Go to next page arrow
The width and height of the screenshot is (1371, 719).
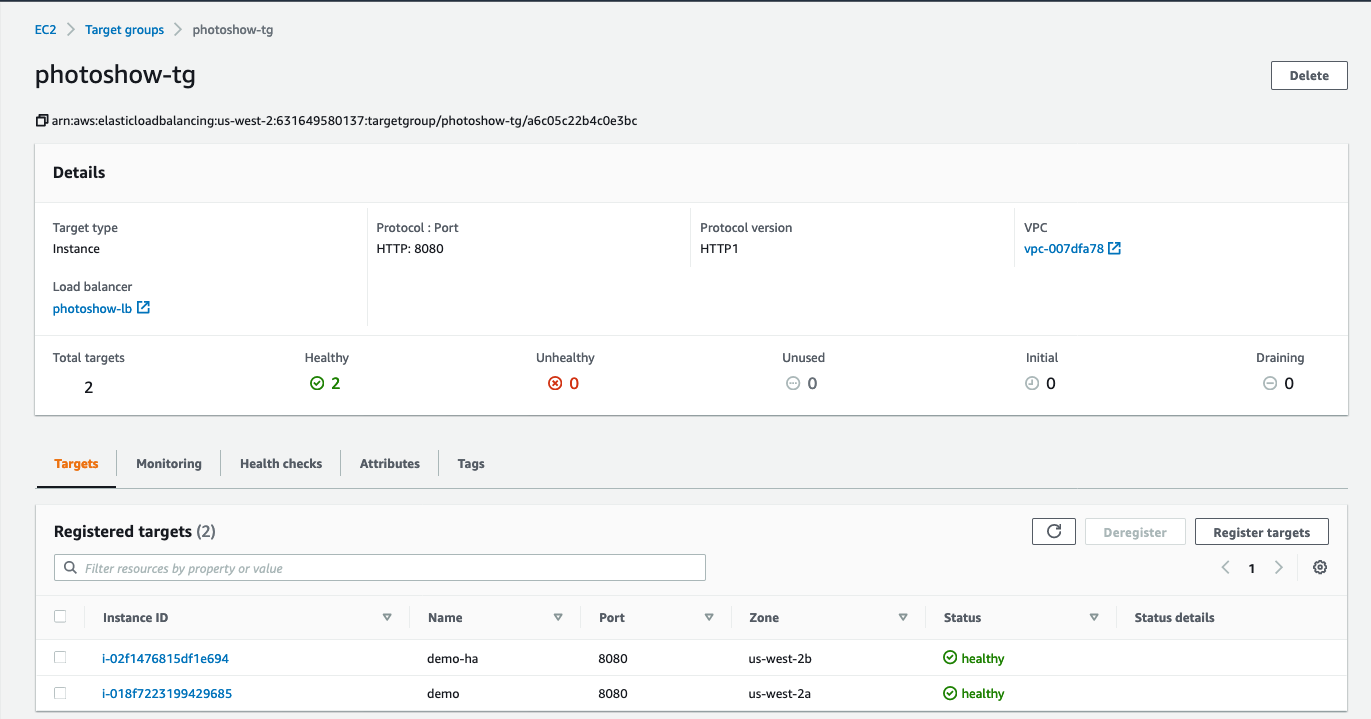1278,568
